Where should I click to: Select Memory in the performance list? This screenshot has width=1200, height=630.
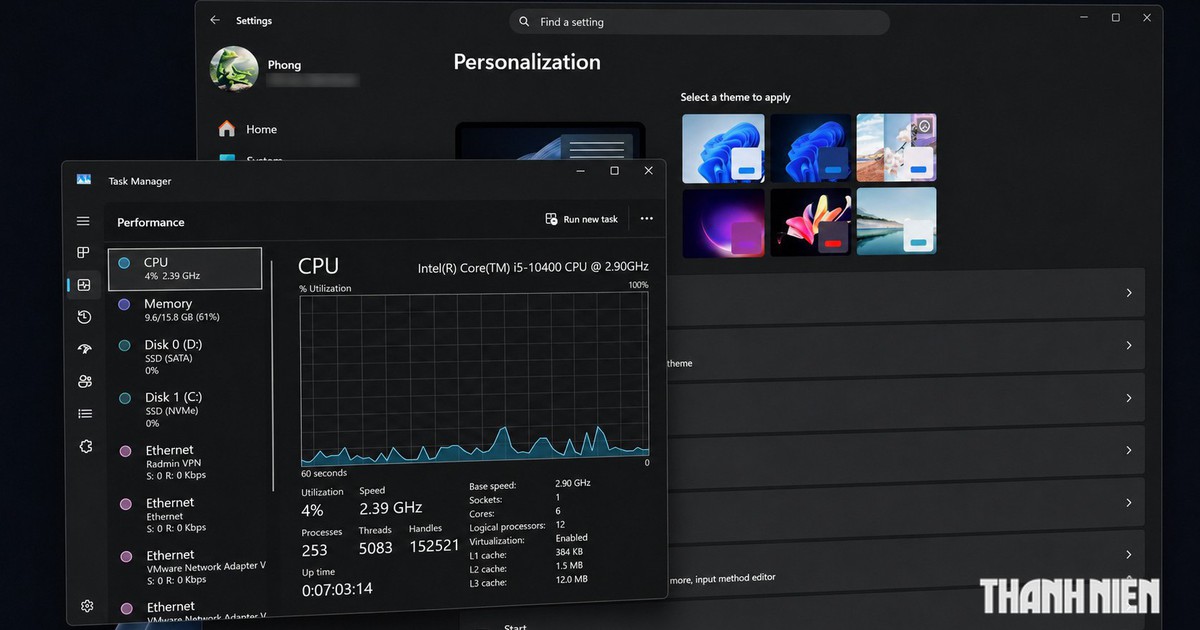(x=185, y=310)
